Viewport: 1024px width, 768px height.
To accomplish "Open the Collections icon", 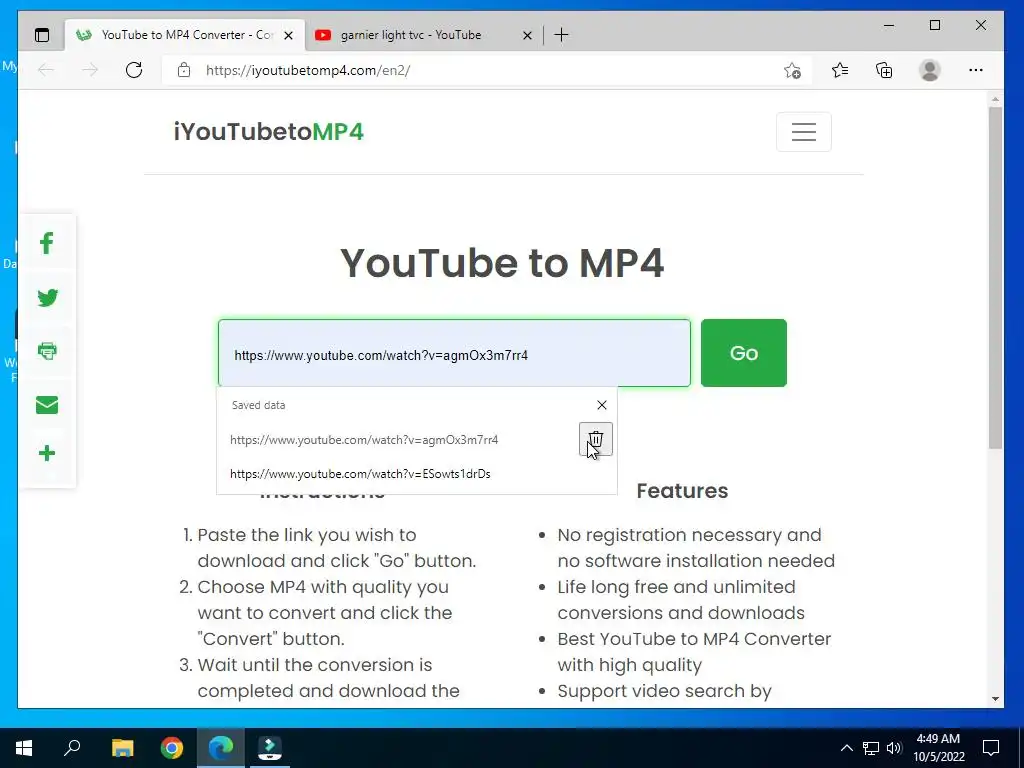I will click(884, 70).
